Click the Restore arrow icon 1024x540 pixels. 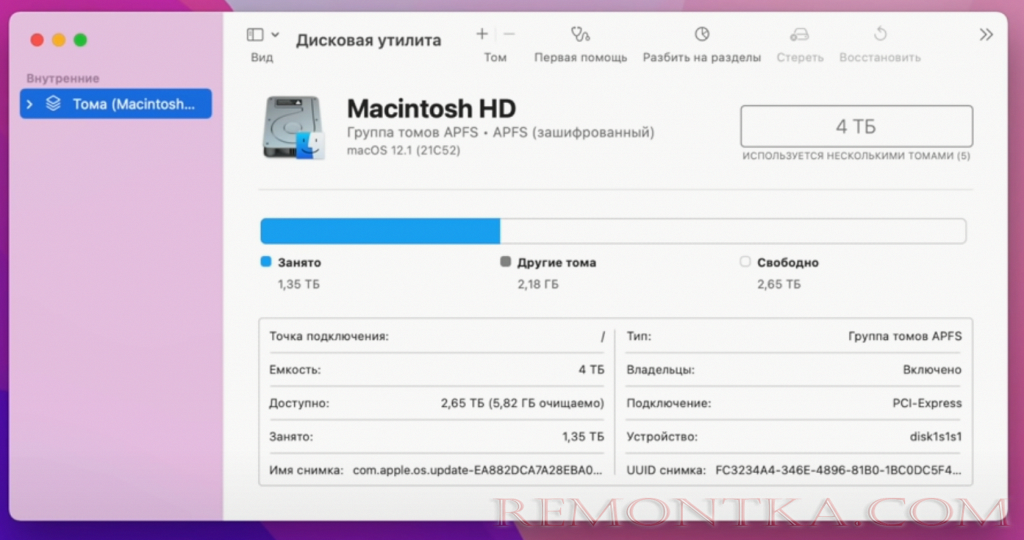[880, 34]
